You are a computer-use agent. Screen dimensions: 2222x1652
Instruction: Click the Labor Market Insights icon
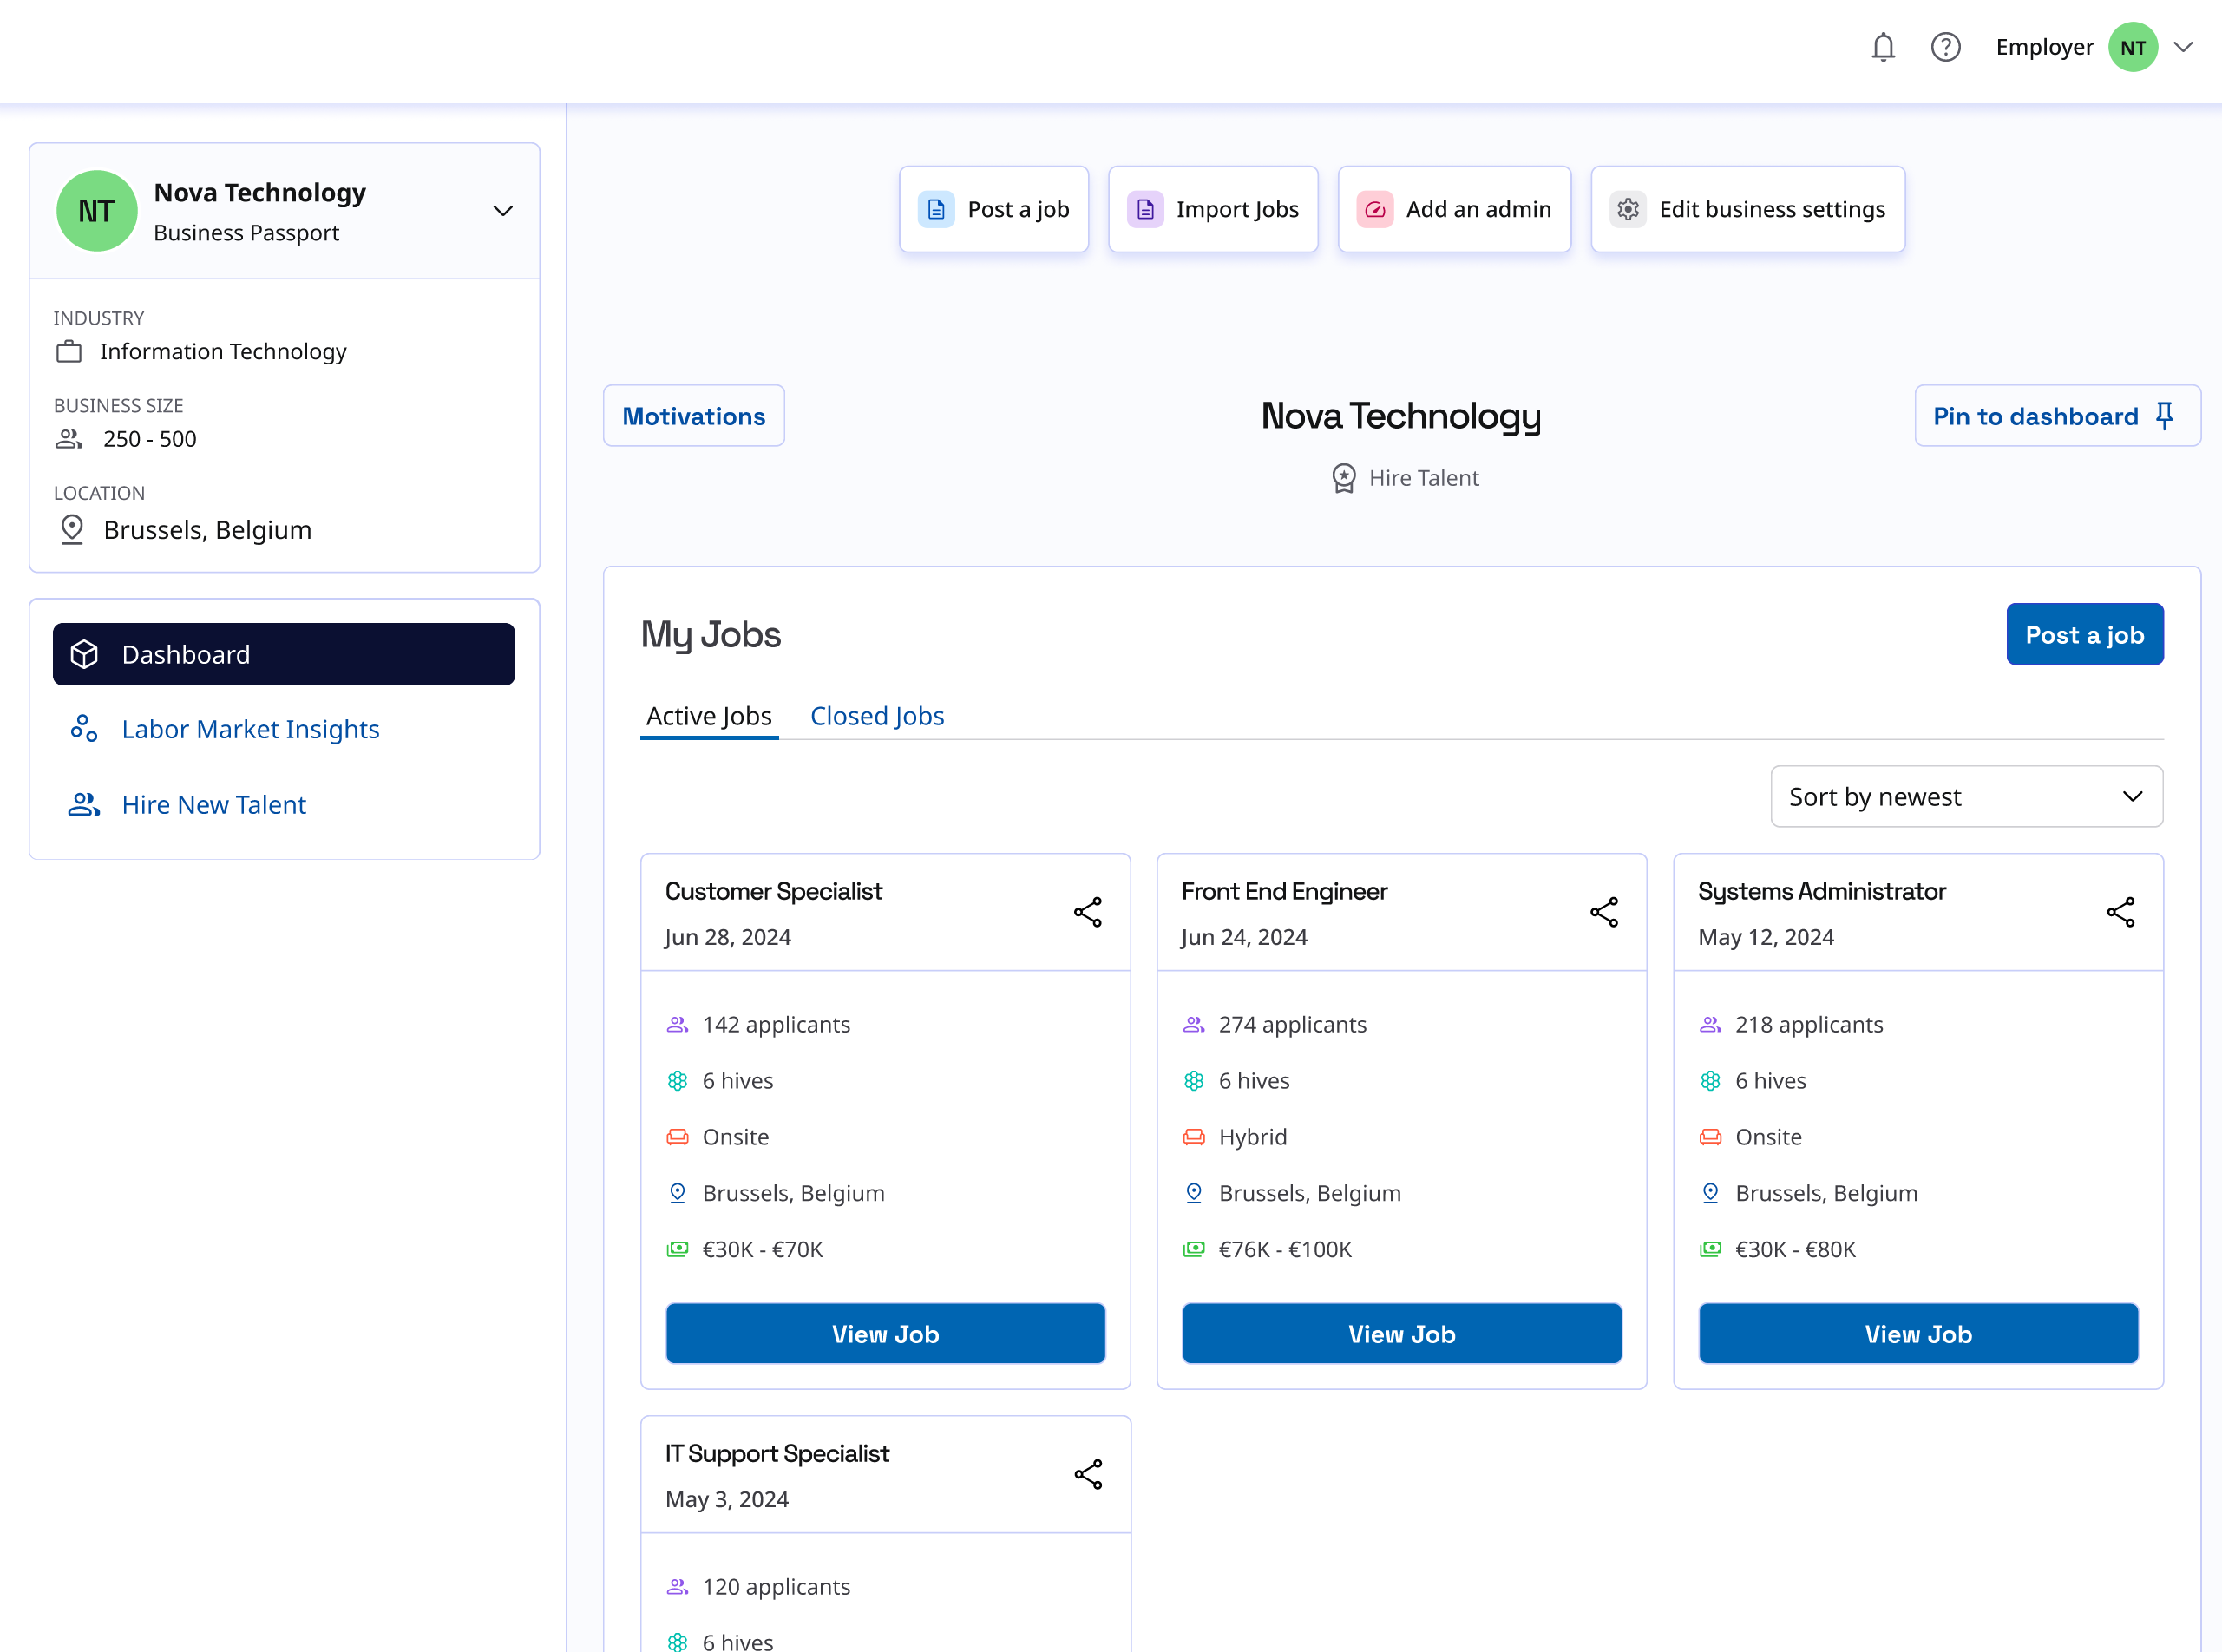pyautogui.click(x=84, y=729)
